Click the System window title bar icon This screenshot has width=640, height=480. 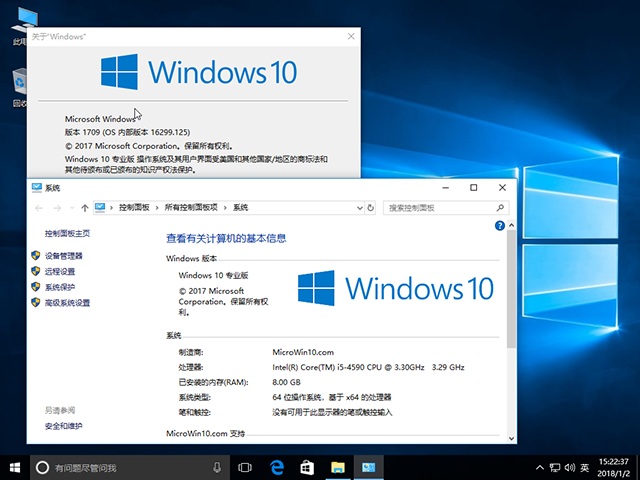37,187
